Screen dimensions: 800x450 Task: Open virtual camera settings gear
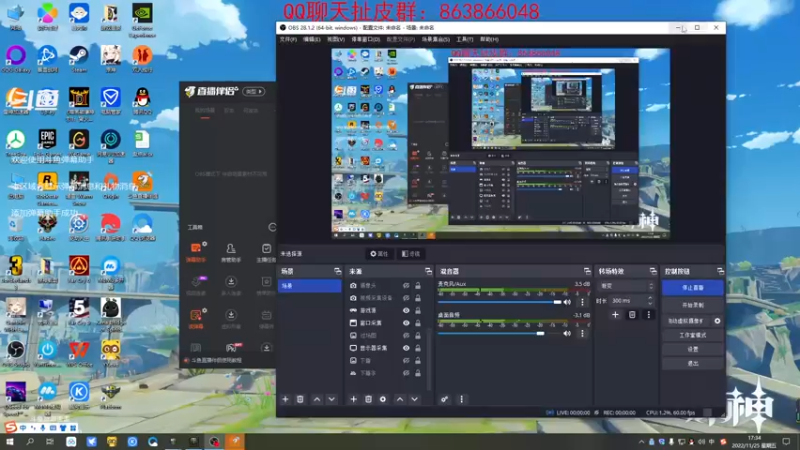pyautogui.click(x=717, y=321)
